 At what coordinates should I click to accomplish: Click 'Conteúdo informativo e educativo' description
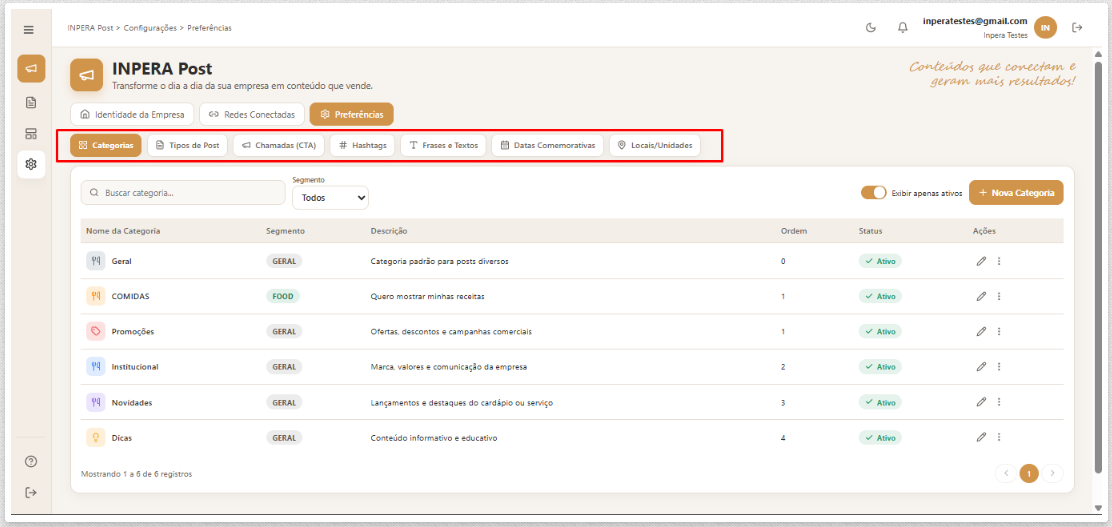tap(434, 438)
